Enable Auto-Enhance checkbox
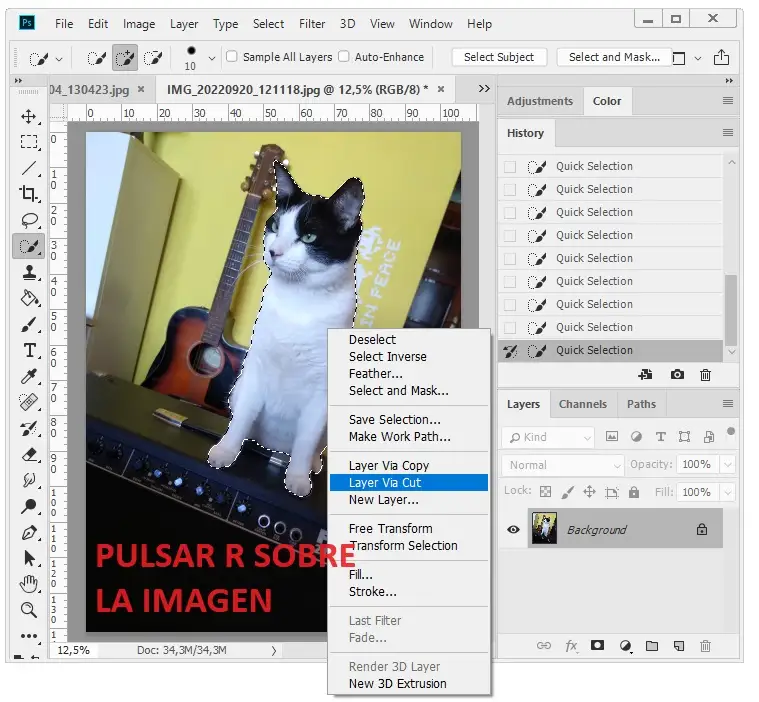This screenshot has width=759, height=702. (344, 57)
